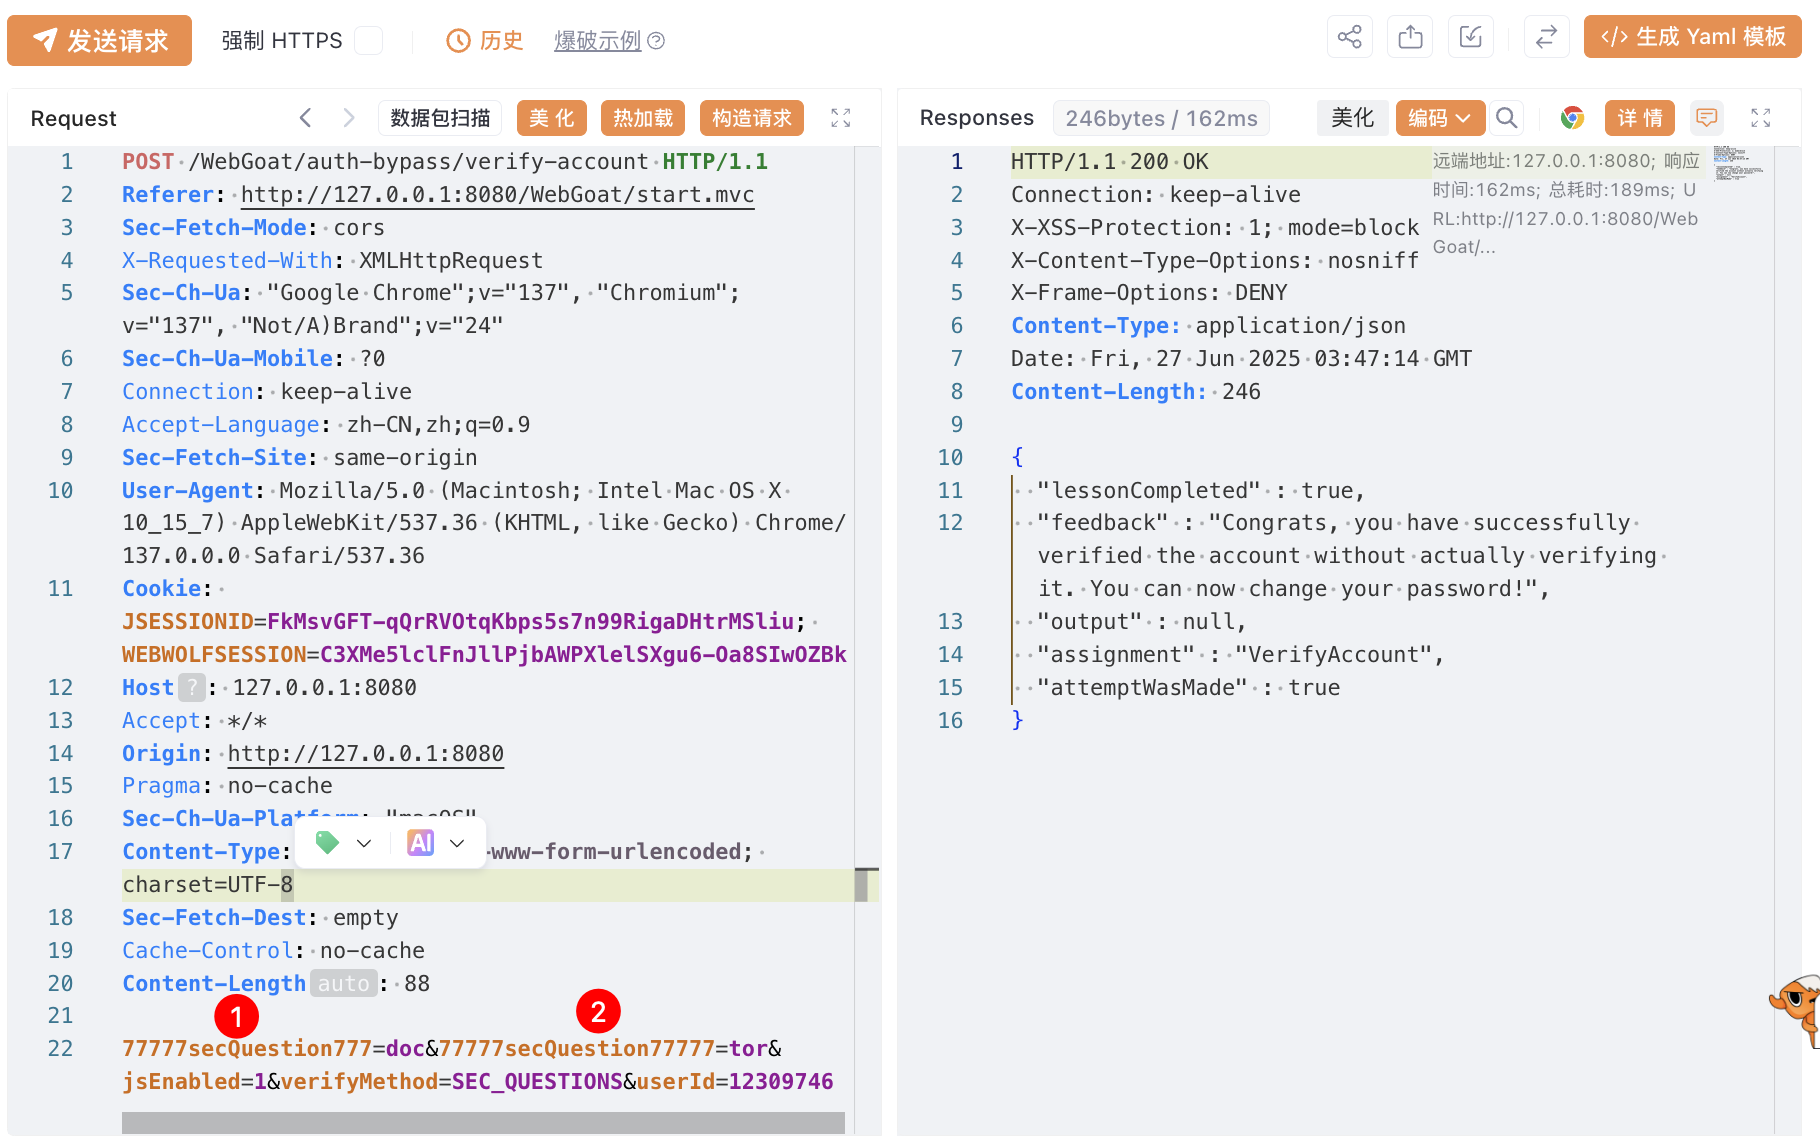Click the "assignment" : "VerifyAccount" line
The height and width of the screenshot is (1148, 1820).
pos(1240,655)
